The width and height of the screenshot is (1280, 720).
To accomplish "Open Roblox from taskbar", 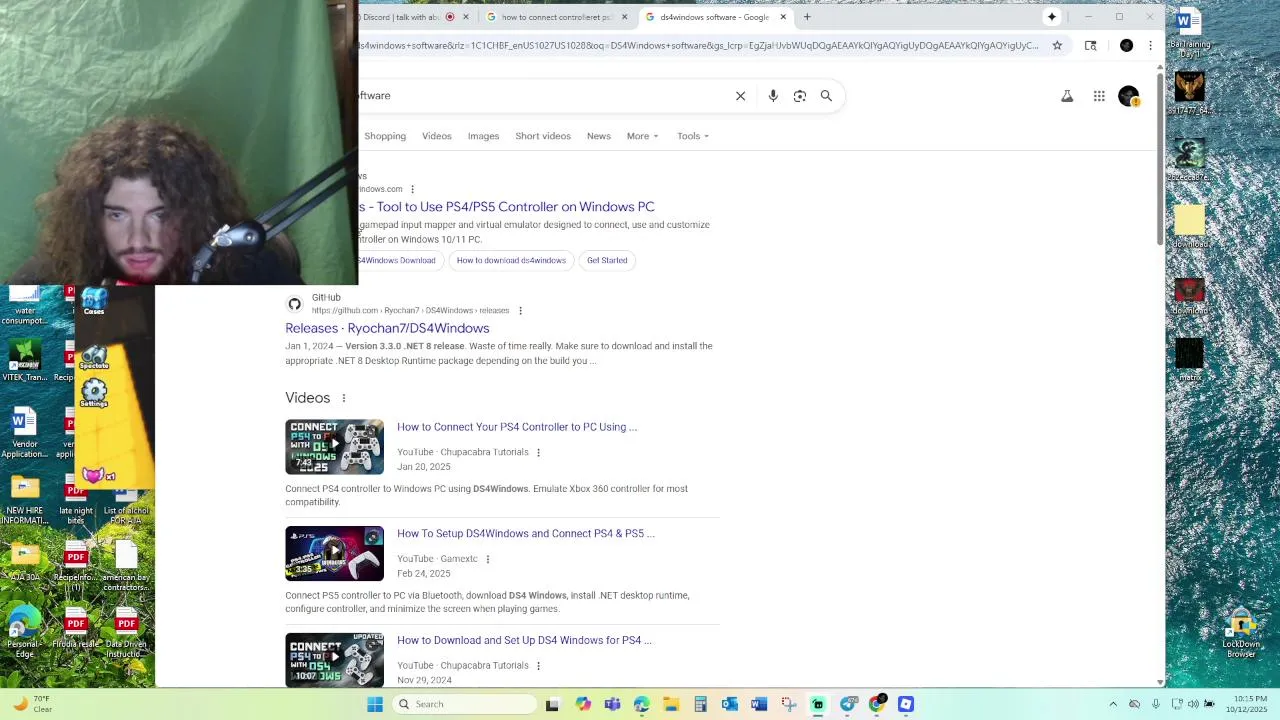I will [906, 704].
